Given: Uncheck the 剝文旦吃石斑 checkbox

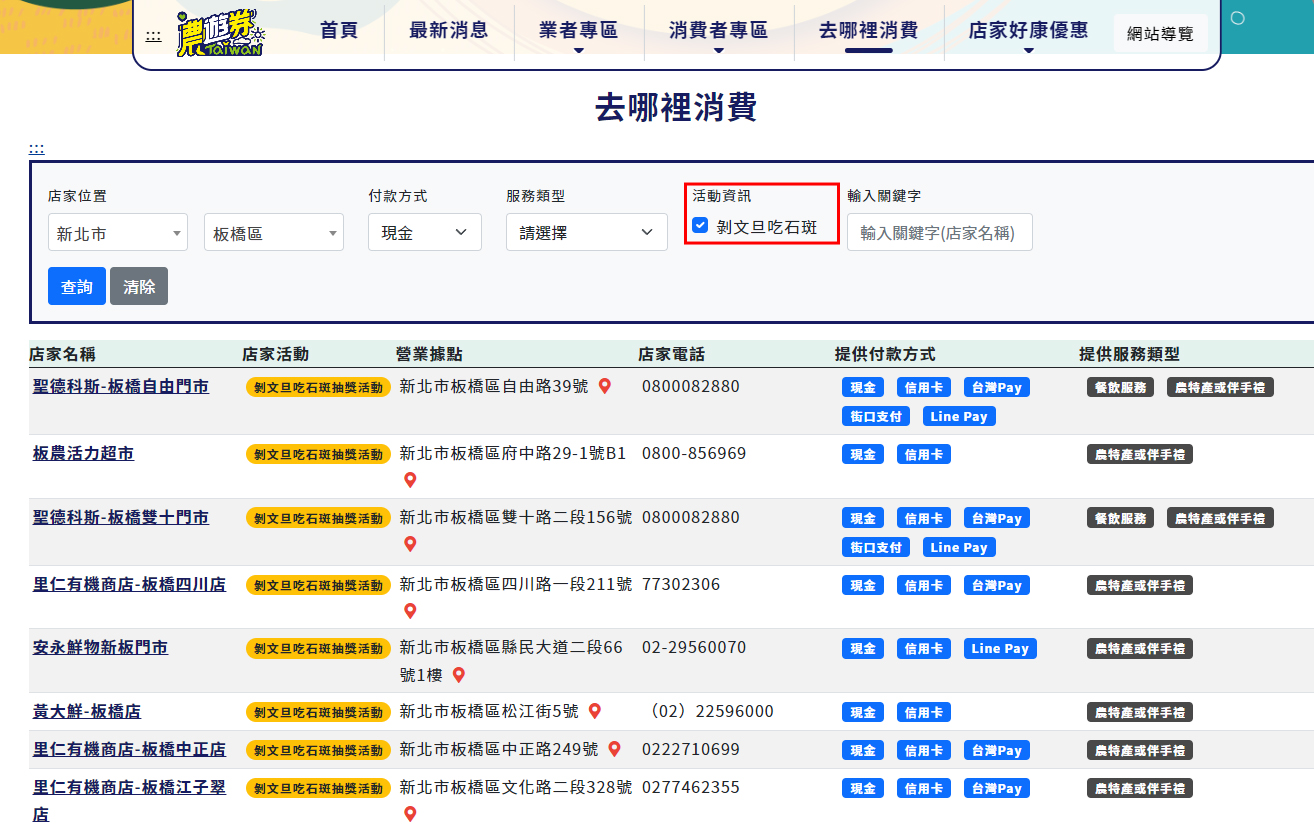Looking at the screenshot, I should click(701, 226).
